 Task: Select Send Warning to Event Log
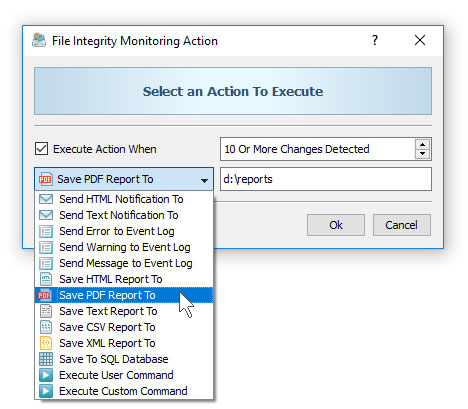click(124, 247)
